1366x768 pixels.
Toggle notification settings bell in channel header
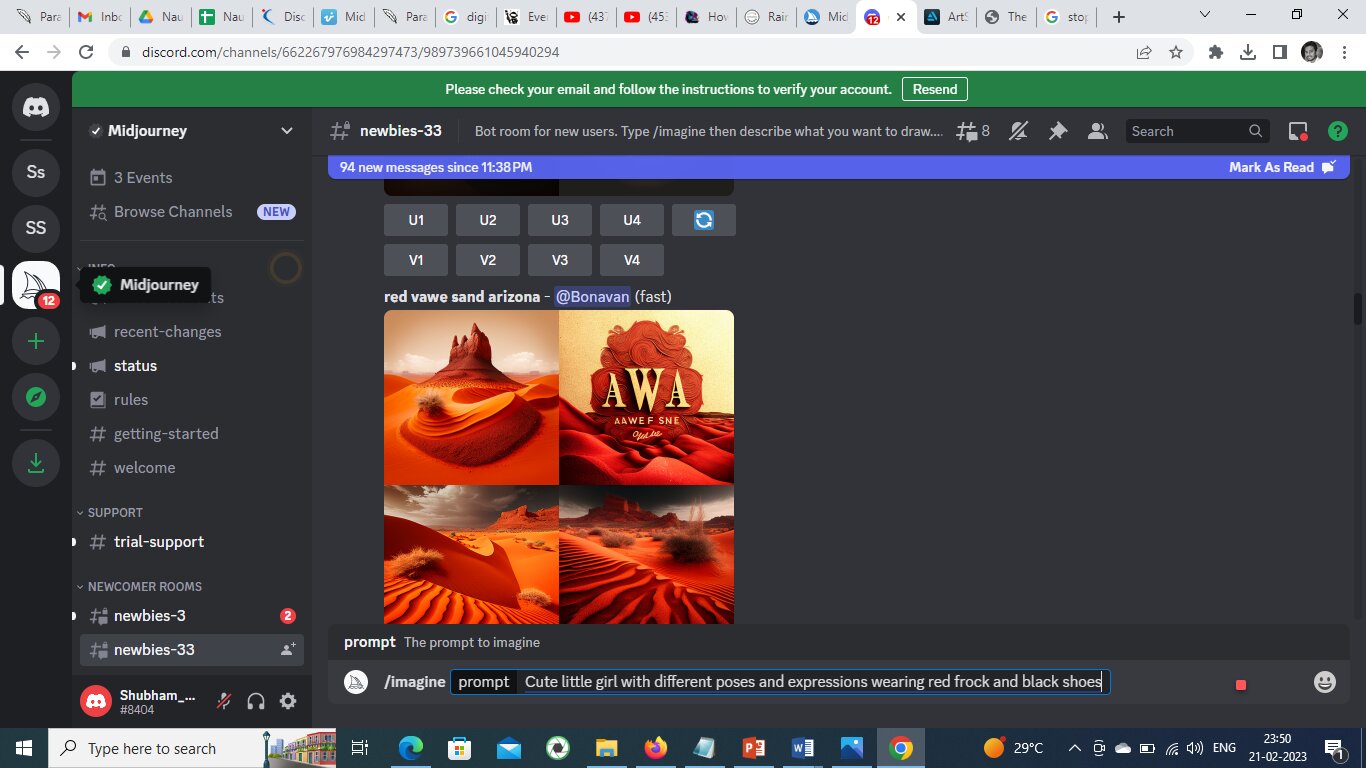[1018, 131]
